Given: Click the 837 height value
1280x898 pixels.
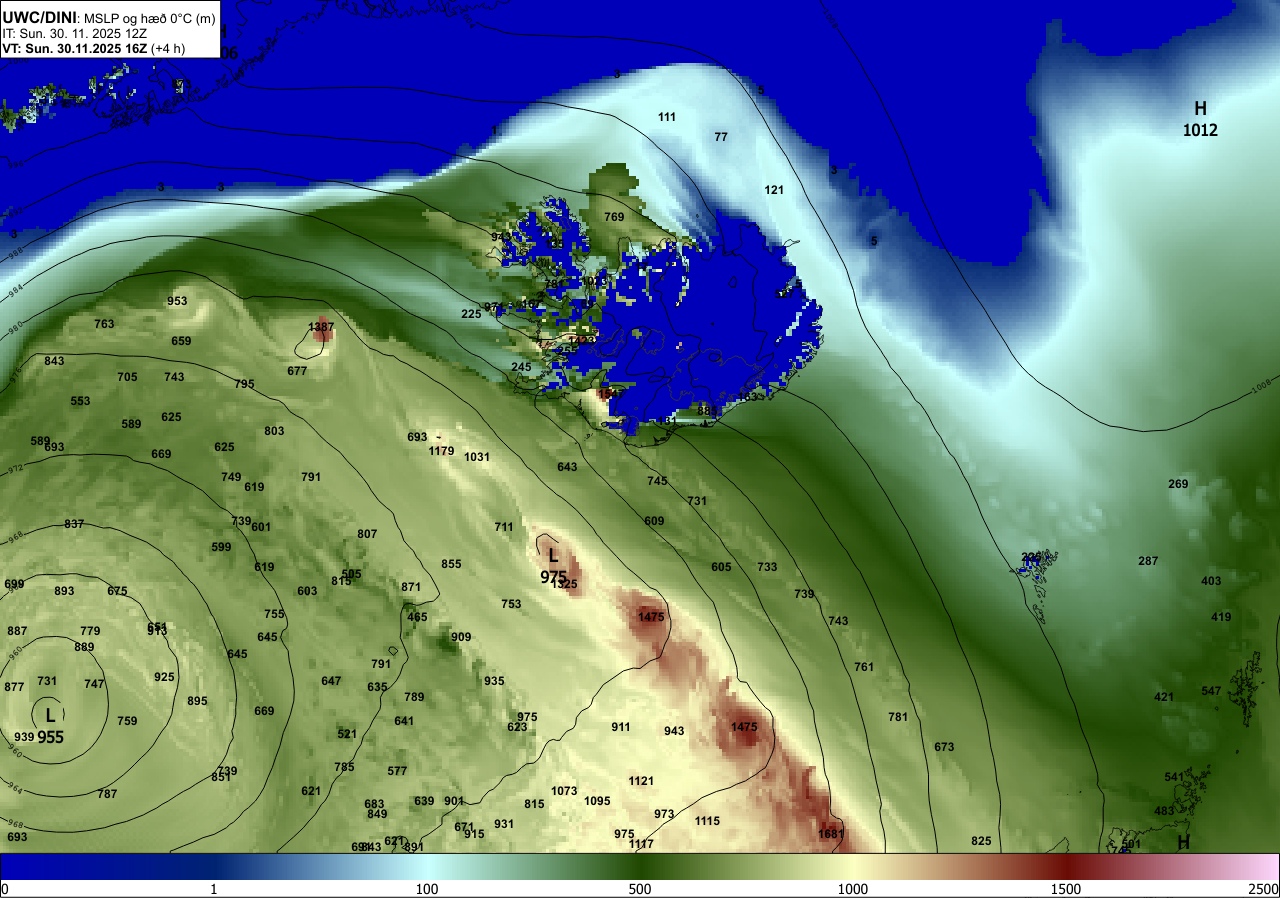Looking at the screenshot, I should tap(74, 524).
